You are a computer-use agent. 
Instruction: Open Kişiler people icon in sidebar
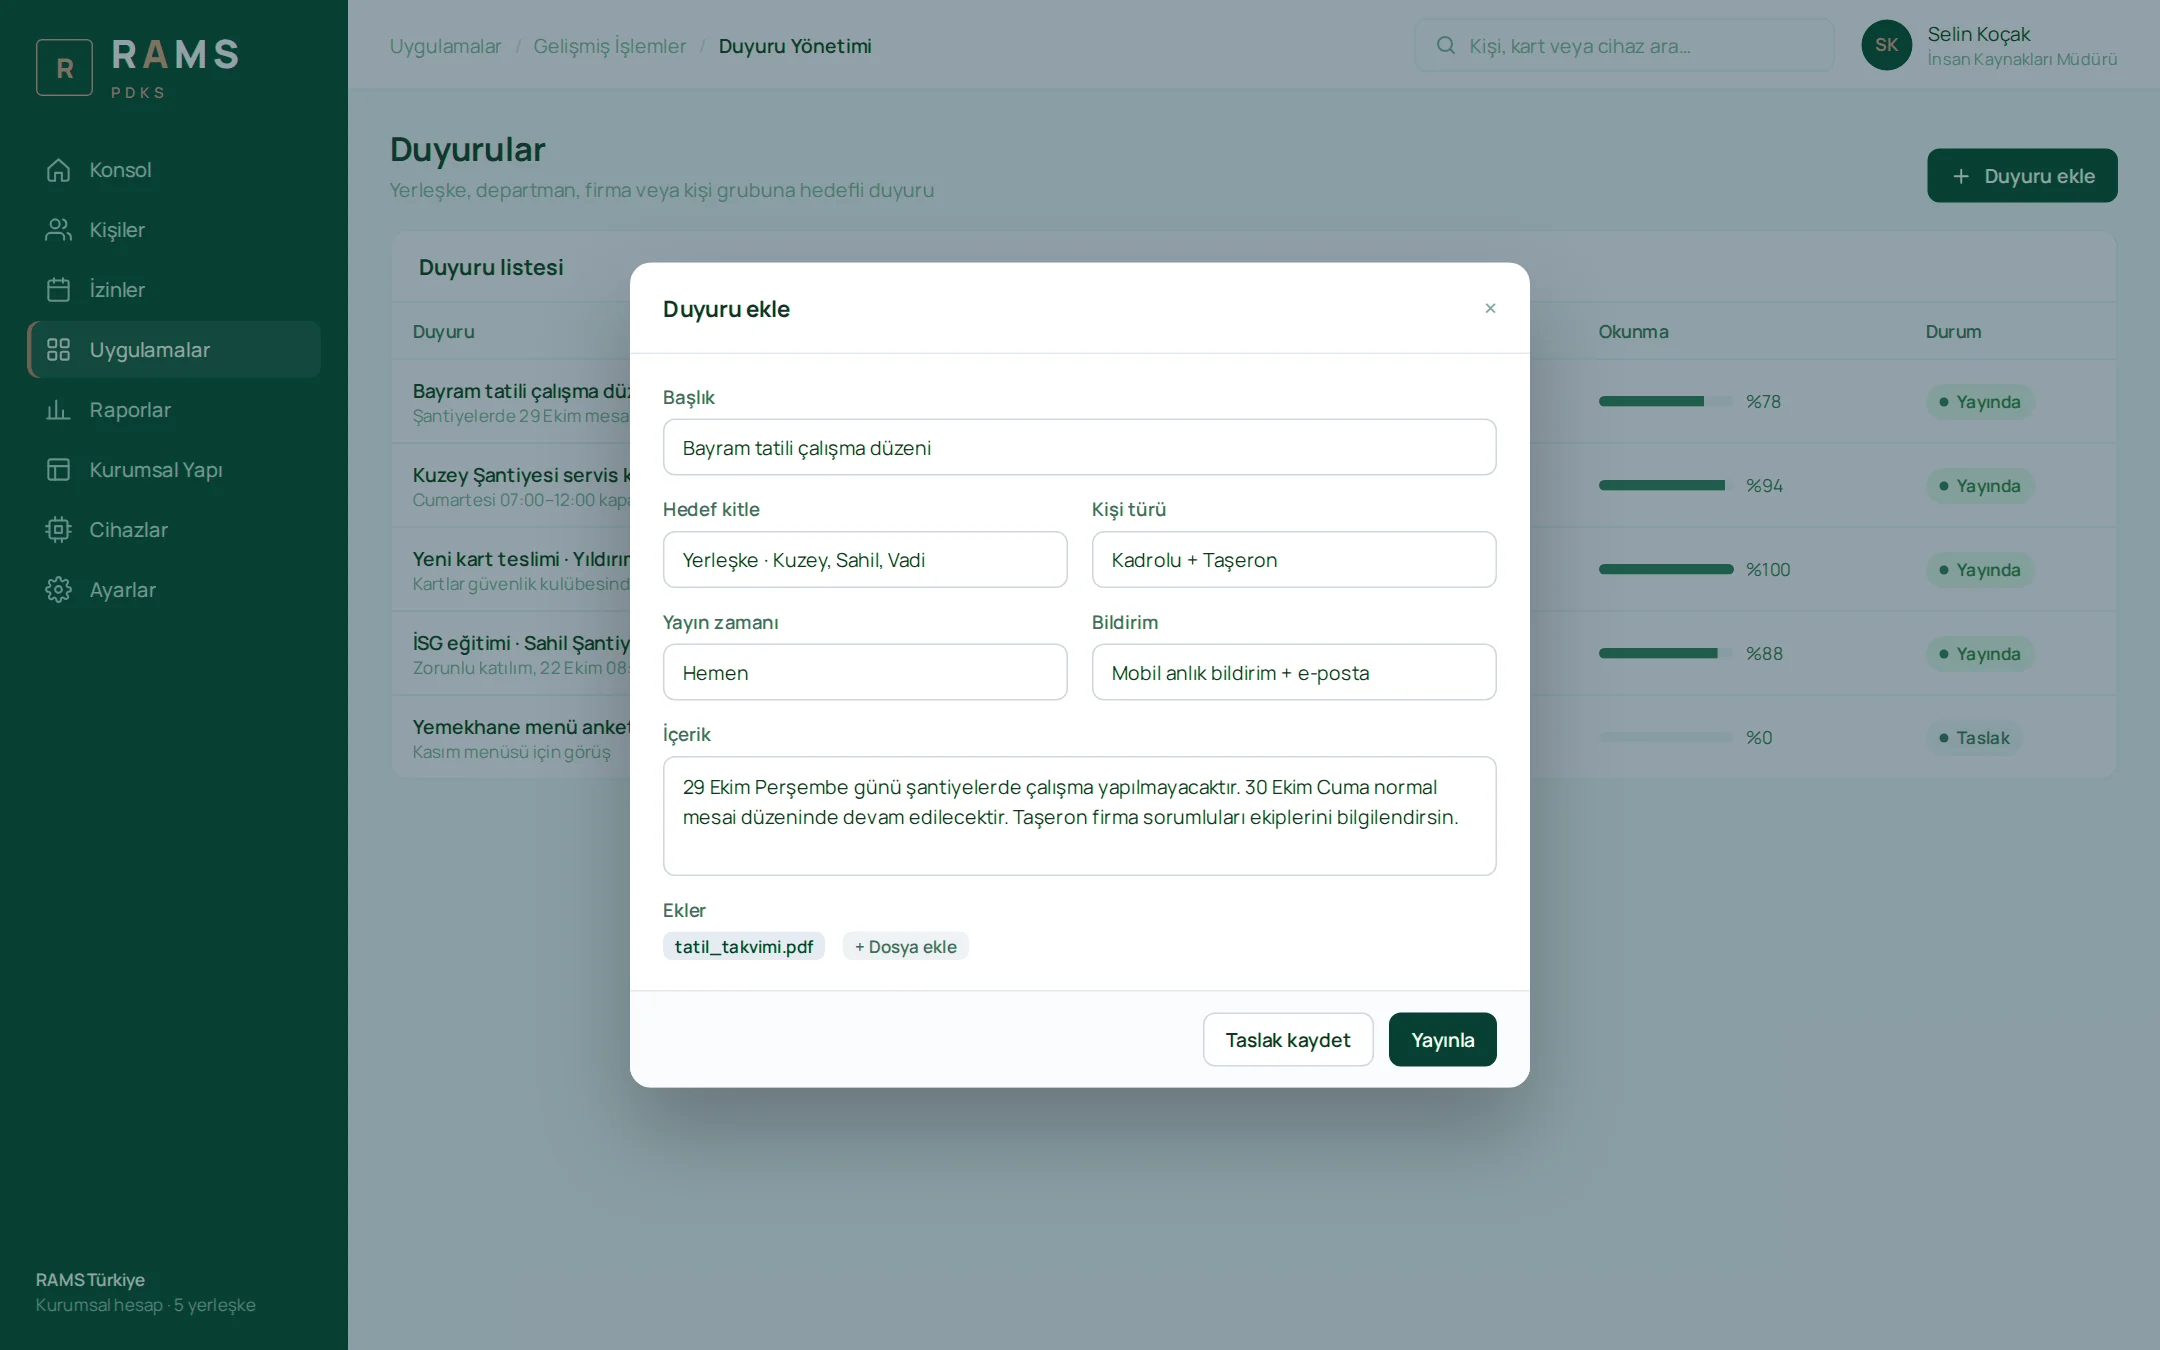[x=59, y=230]
